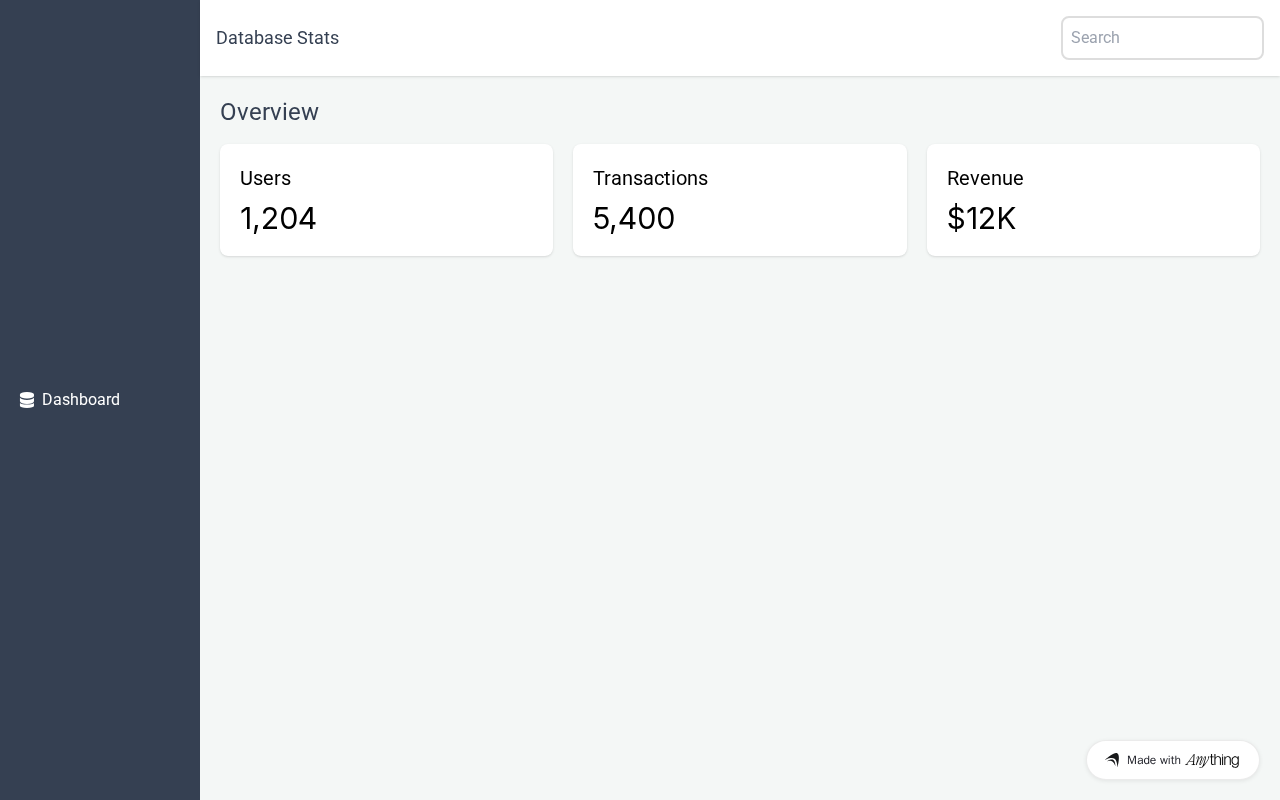This screenshot has width=1280, height=800.
Task: Click the empty sidebar area above Dashboard
Action: pyautogui.click(x=100, y=200)
